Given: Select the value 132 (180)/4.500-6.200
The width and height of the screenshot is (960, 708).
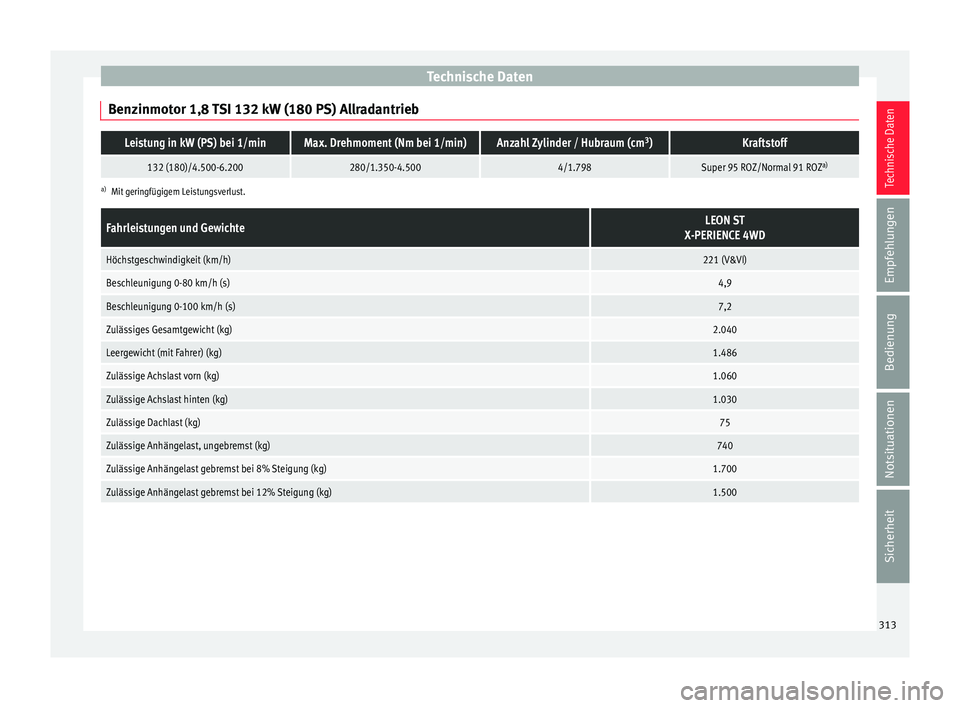Looking at the screenshot, I should coord(195,167).
